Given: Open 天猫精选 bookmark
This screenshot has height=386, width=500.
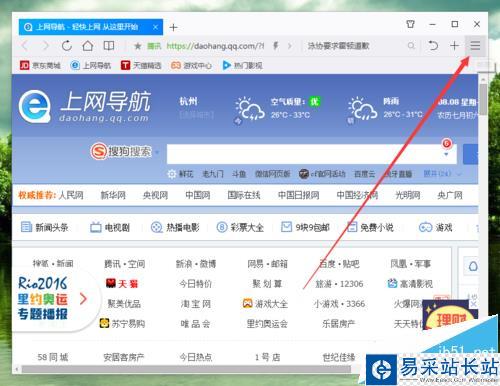Looking at the screenshot, I should pyautogui.click(x=141, y=65).
